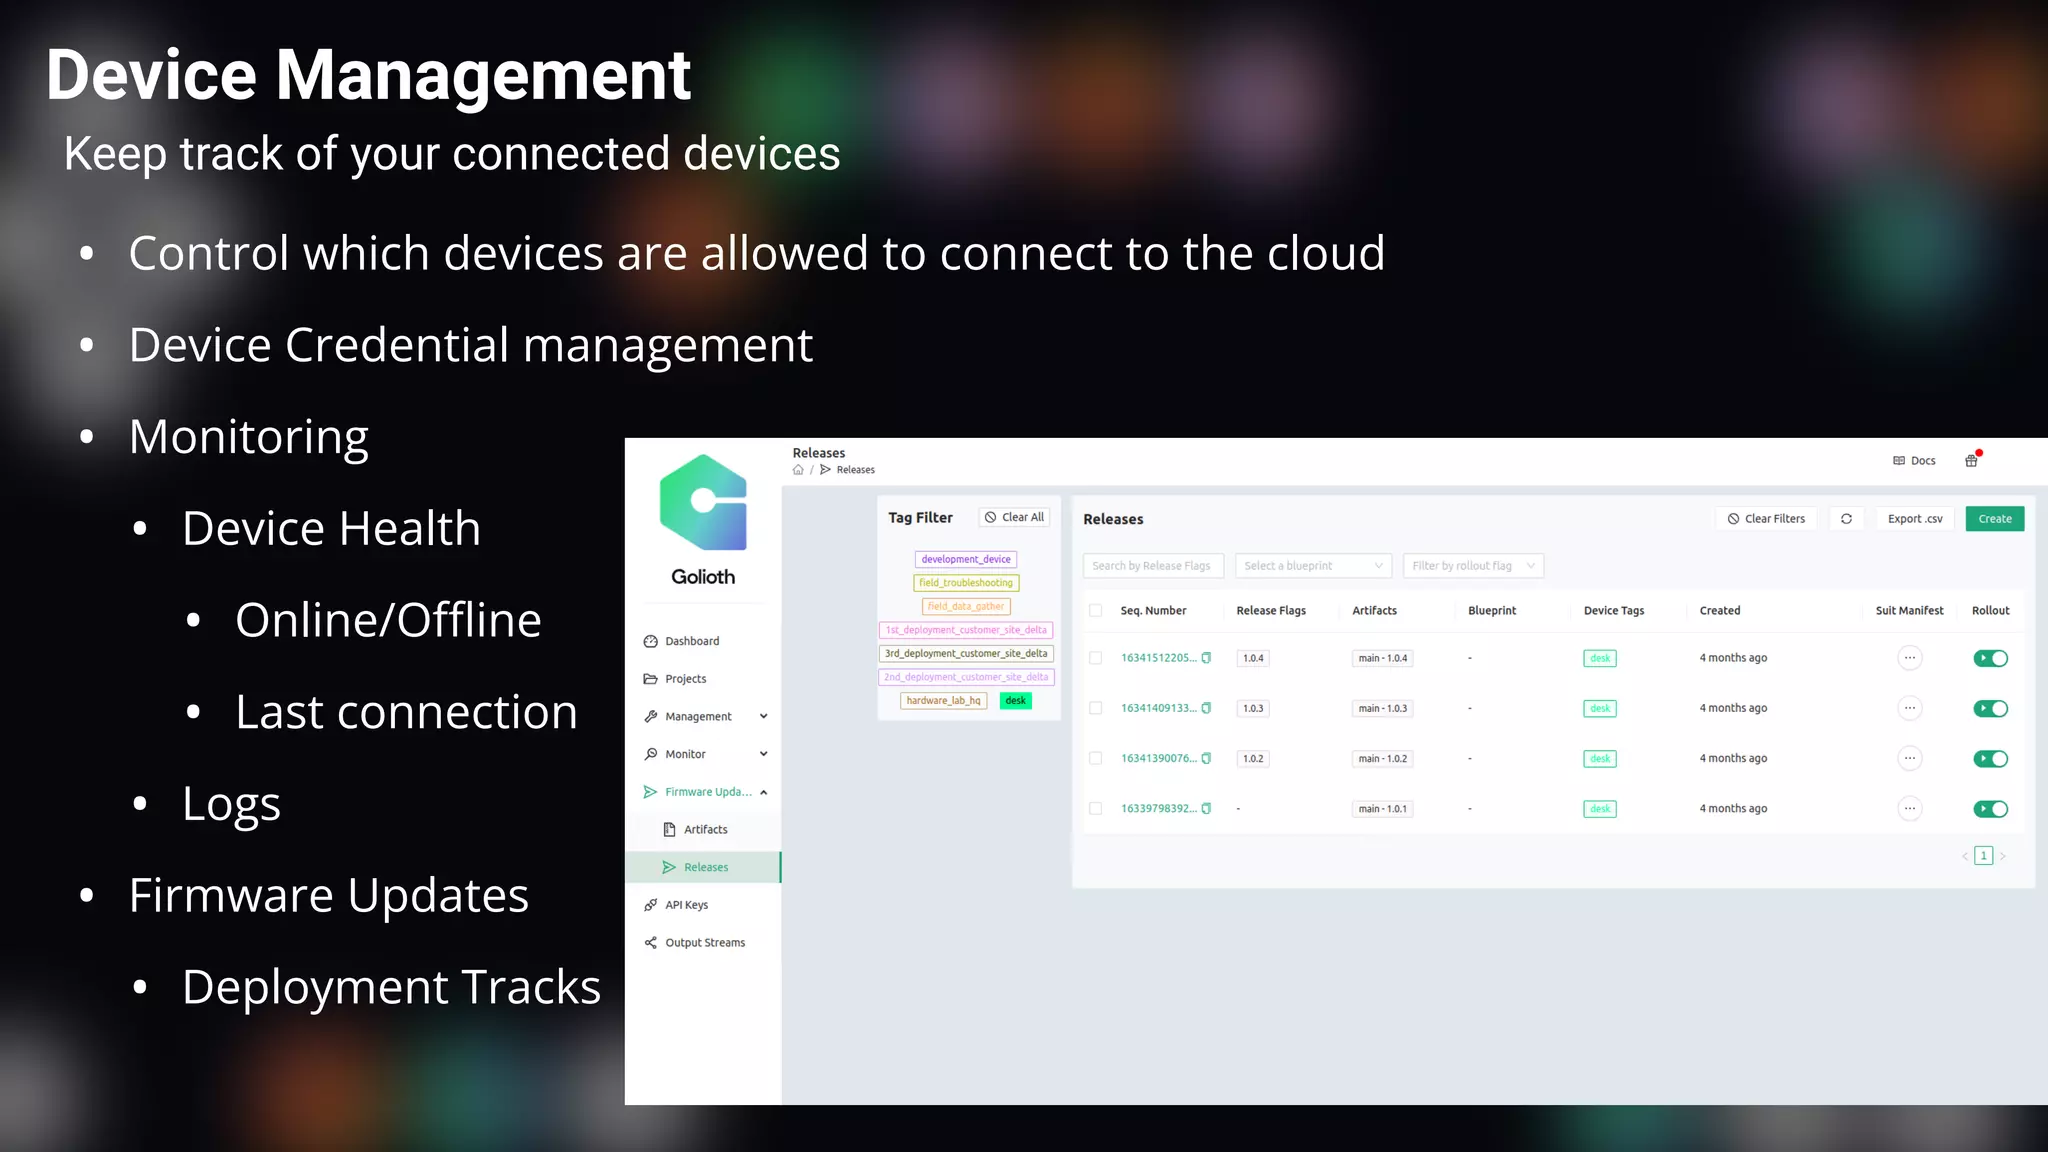
Task: Check the row for release 16341390076
Action: point(1096,758)
